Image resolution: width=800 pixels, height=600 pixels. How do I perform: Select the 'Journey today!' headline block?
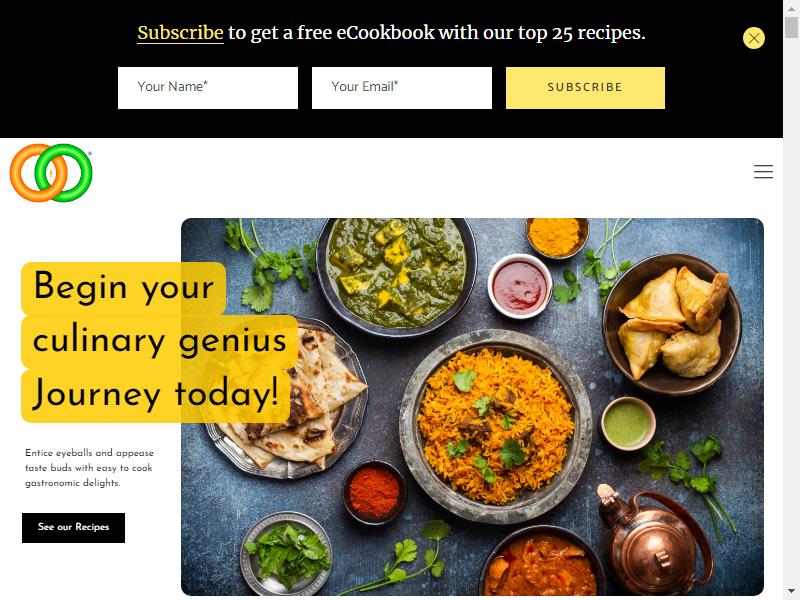point(156,395)
